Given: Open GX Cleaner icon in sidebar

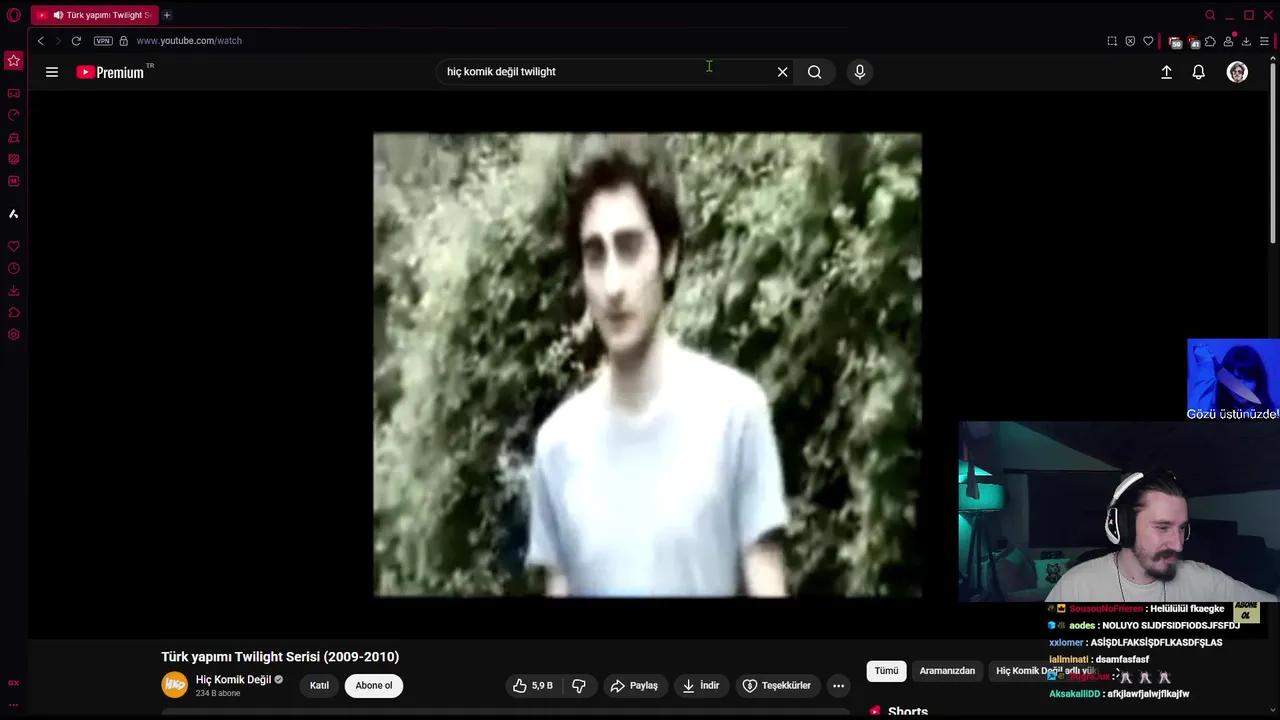Looking at the screenshot, I should (x=14, y=137).
